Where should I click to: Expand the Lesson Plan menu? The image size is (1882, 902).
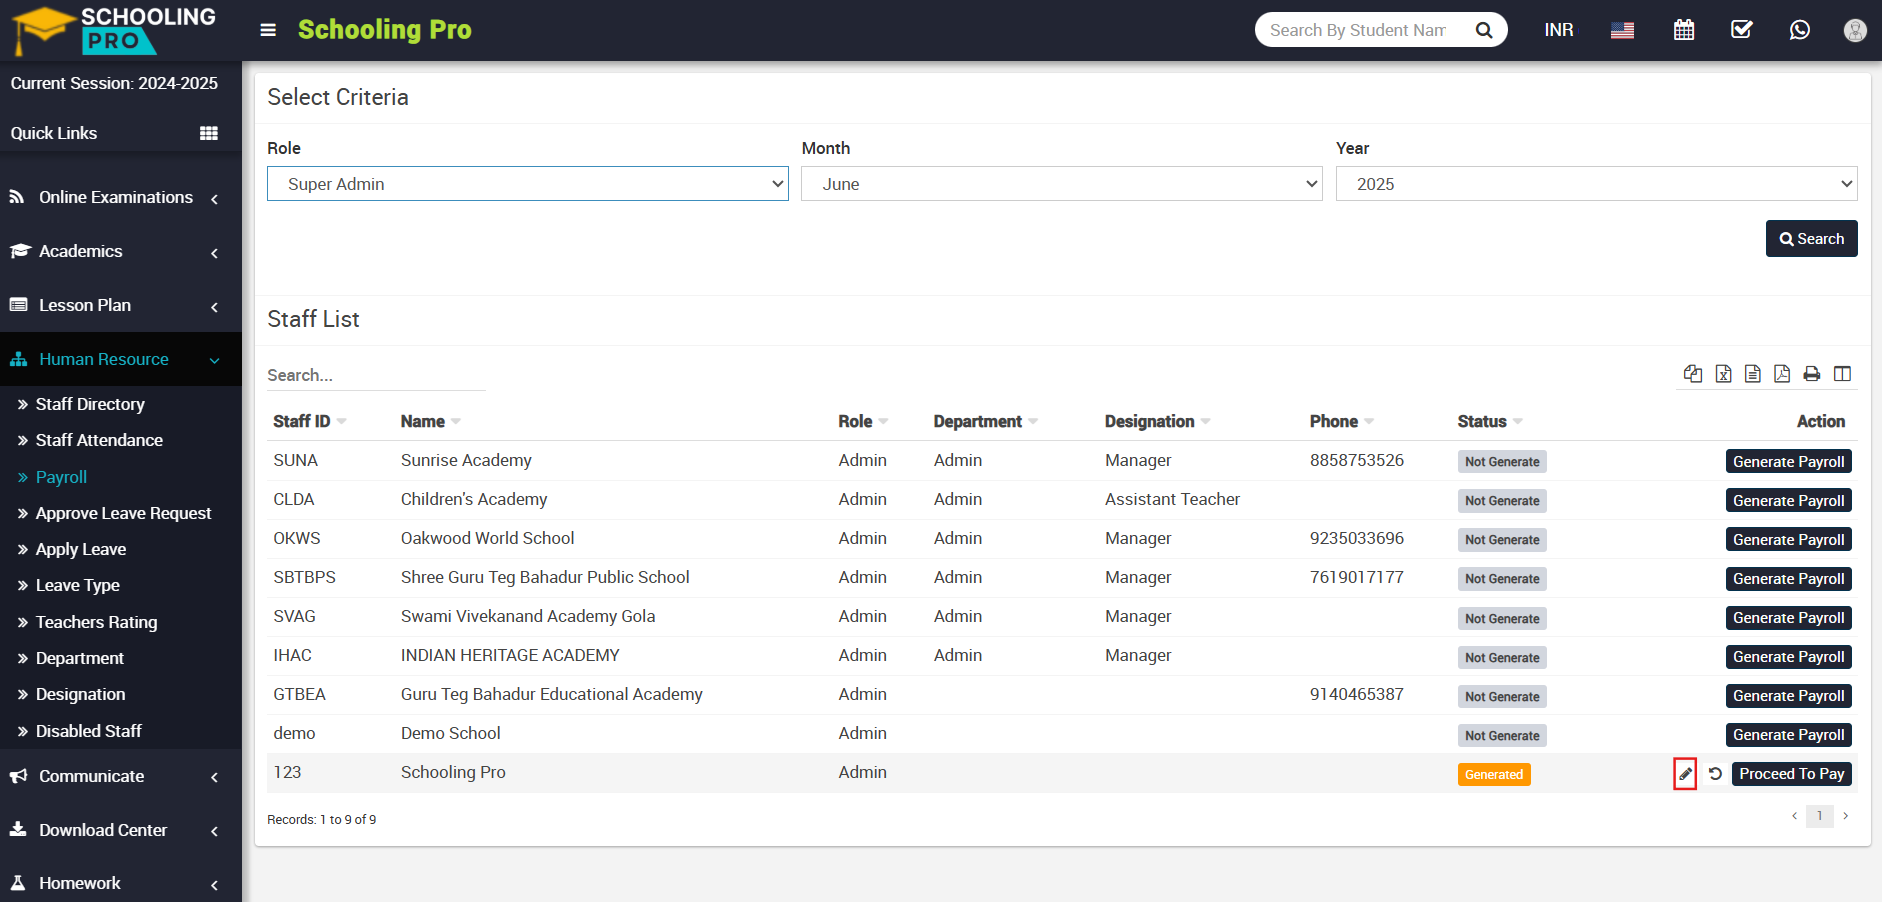point(121,306)
